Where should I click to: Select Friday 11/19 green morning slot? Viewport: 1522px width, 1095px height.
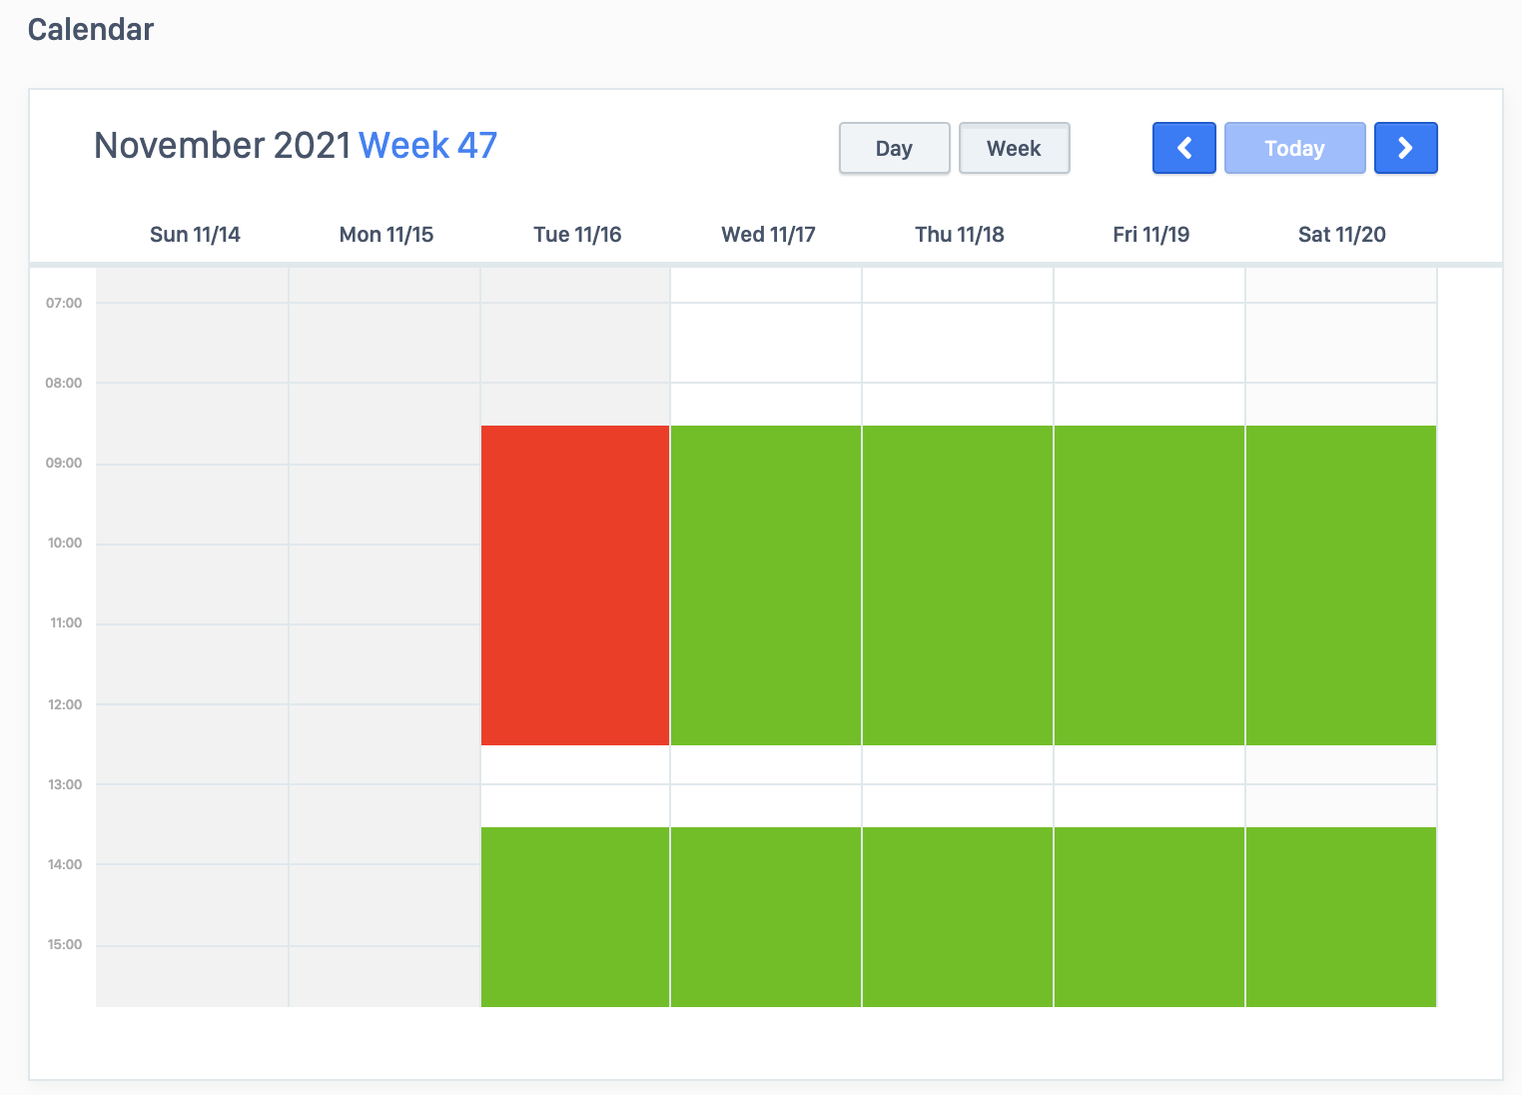point(1149,585)
